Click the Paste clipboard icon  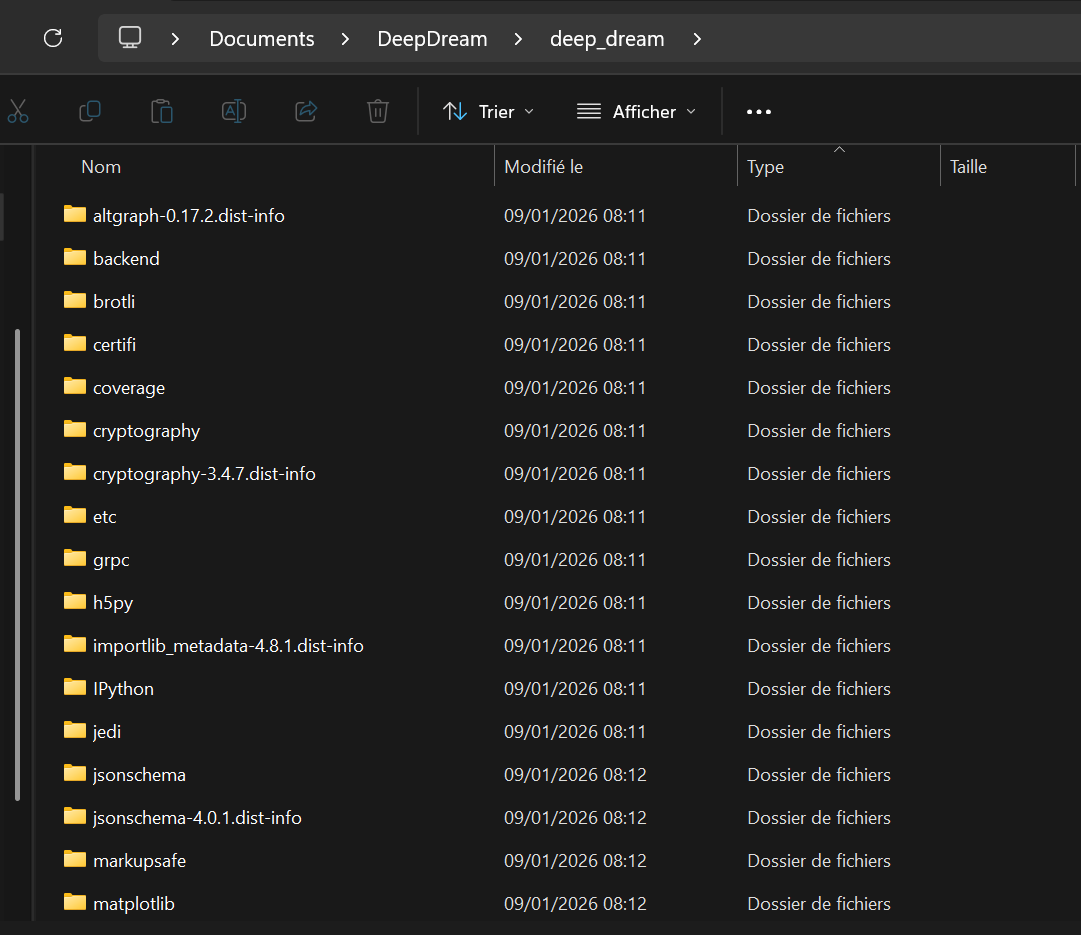(162, 111)
